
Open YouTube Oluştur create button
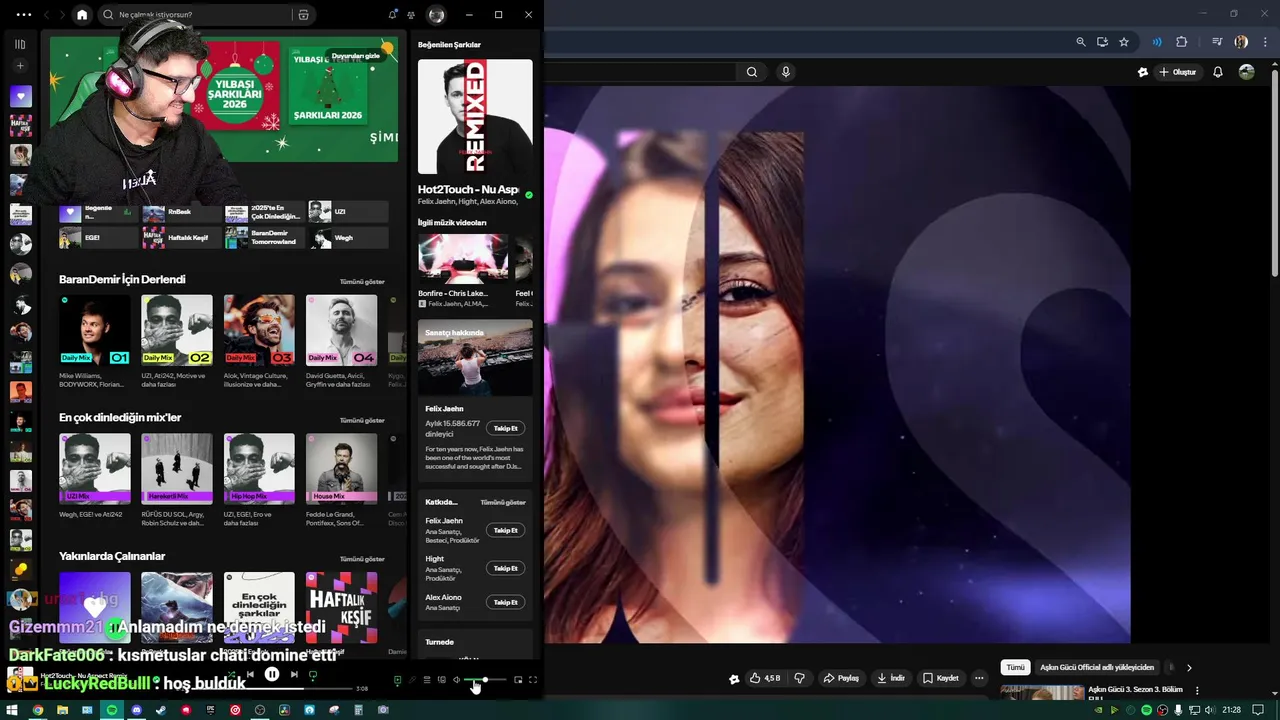tap(1177, 72)
